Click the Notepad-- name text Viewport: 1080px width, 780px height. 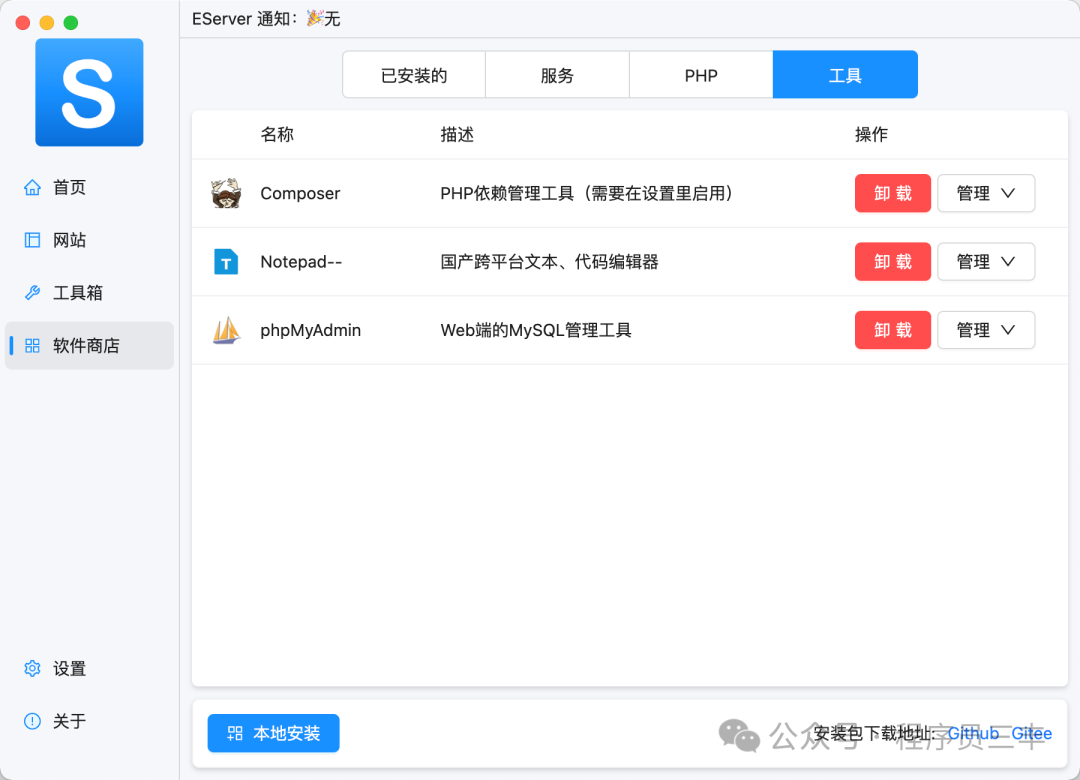click(301, 262)
